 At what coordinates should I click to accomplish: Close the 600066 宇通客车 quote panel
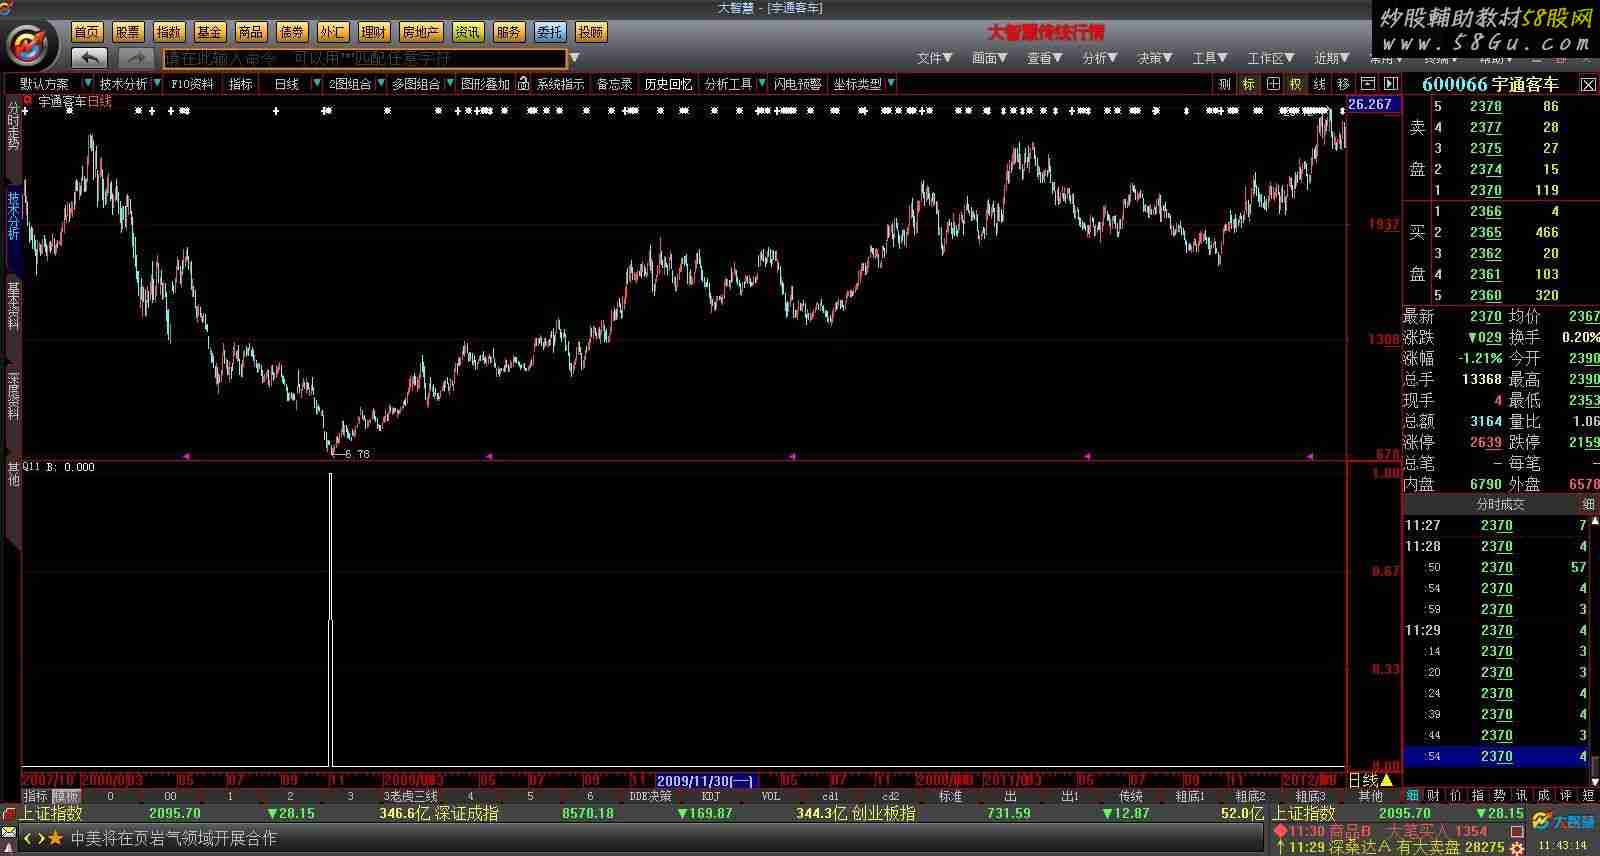tap(1588, 85)
